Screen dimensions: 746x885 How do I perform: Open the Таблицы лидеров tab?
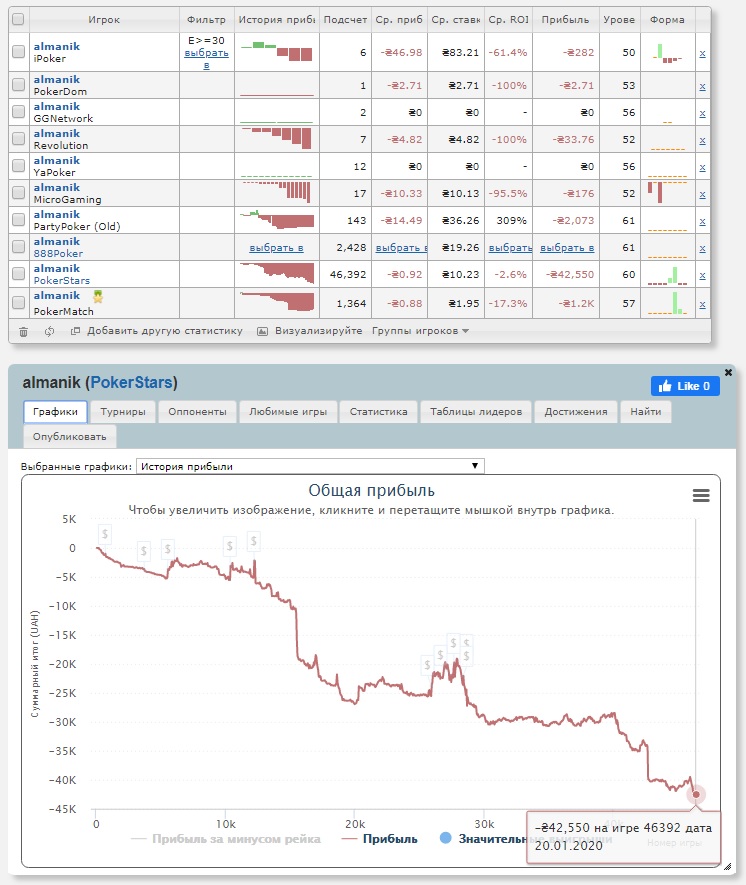pyautogui.click(x=476, y=411)
